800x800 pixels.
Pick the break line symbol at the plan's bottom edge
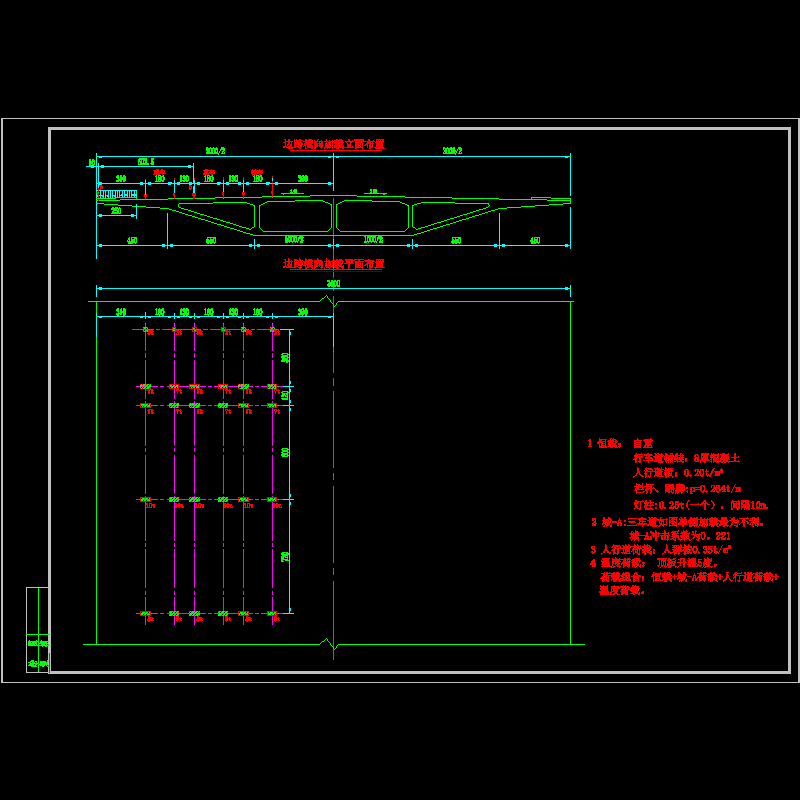pyautogui.click(x=328, y=644)
